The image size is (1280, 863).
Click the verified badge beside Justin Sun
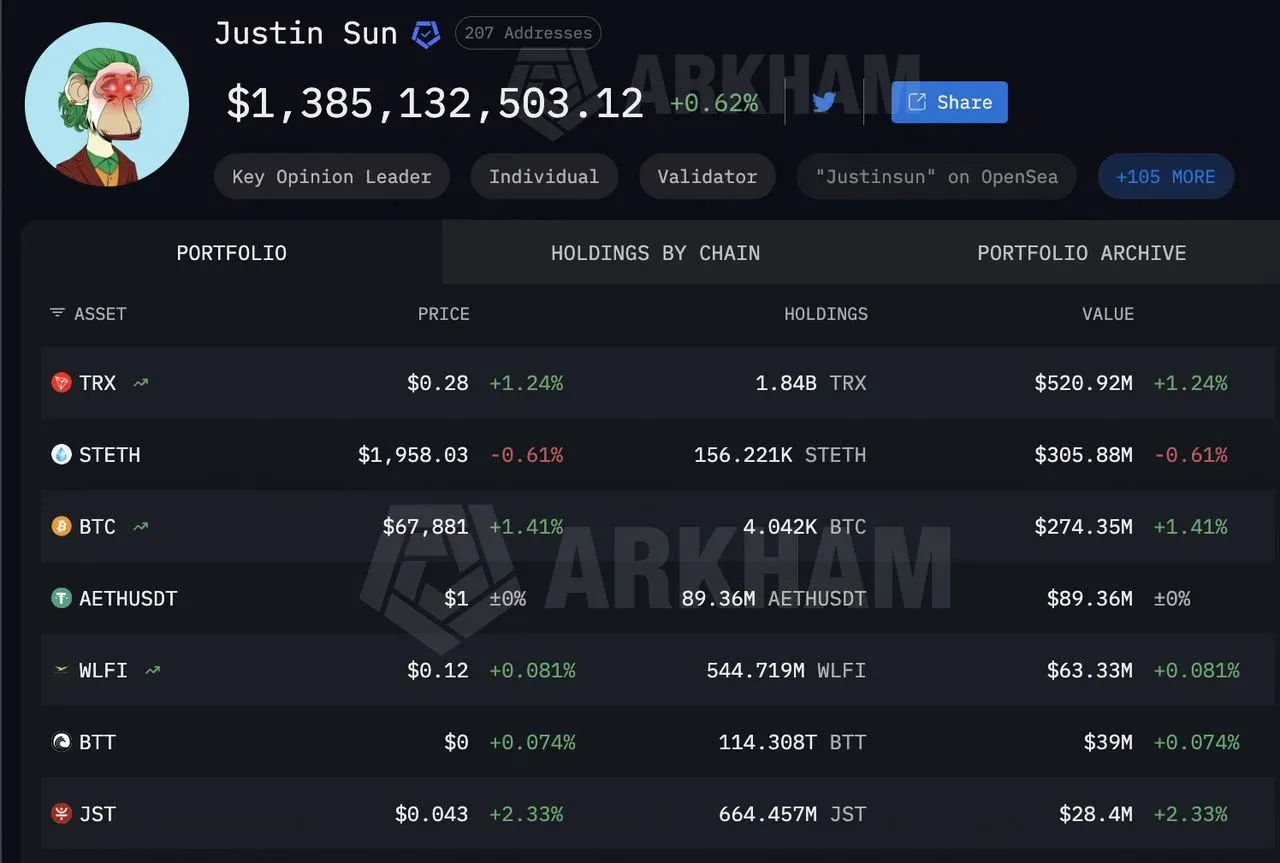426,33
